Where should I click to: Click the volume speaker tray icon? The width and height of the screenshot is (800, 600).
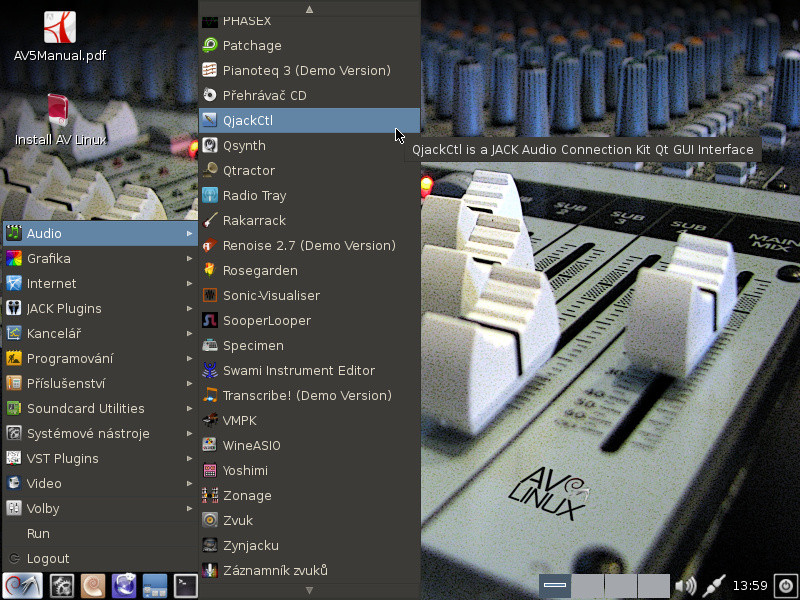click(685, 585)
